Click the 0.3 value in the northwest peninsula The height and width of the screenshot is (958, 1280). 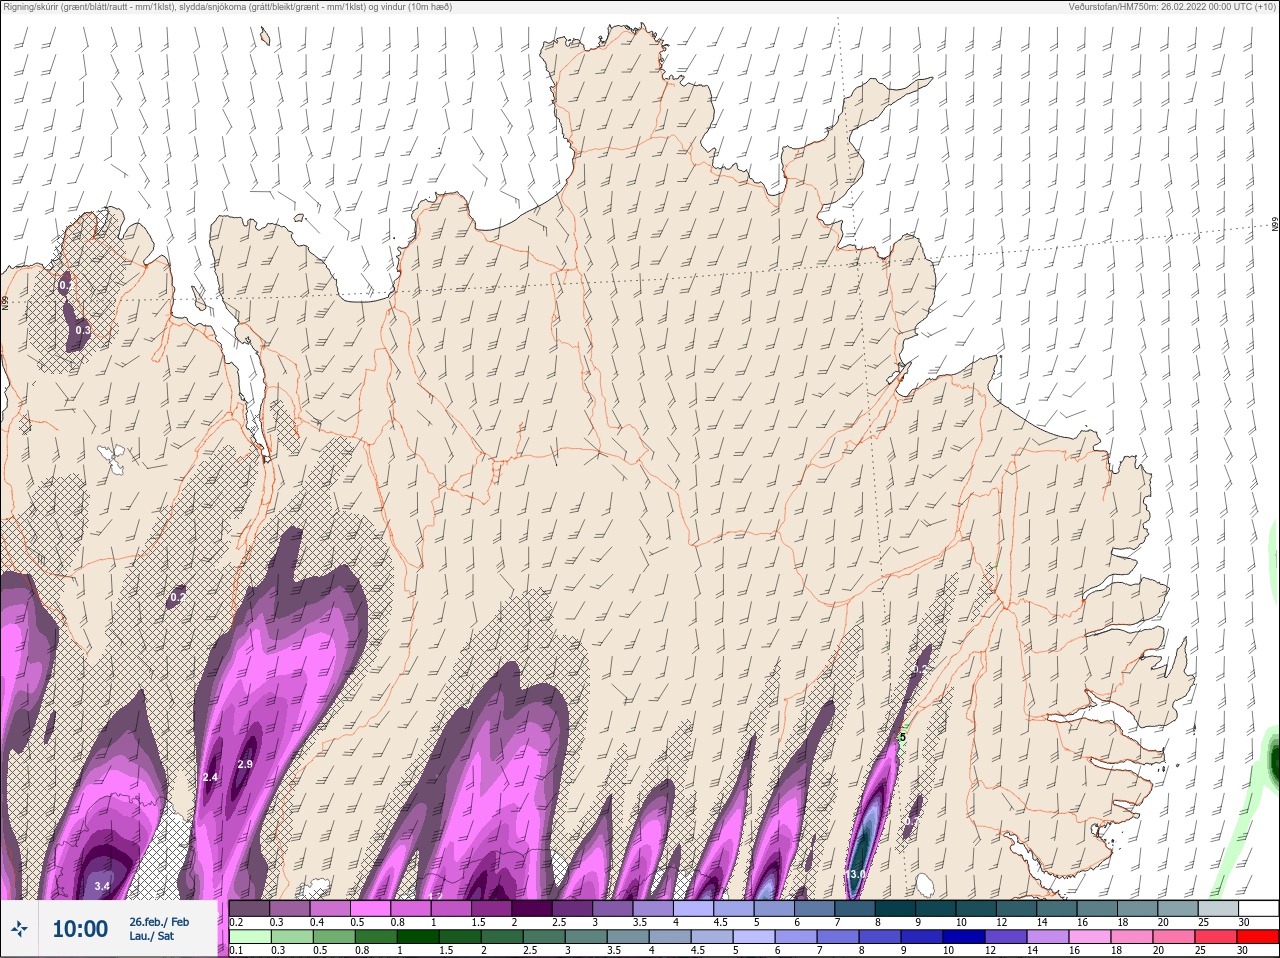click(82, 330)
